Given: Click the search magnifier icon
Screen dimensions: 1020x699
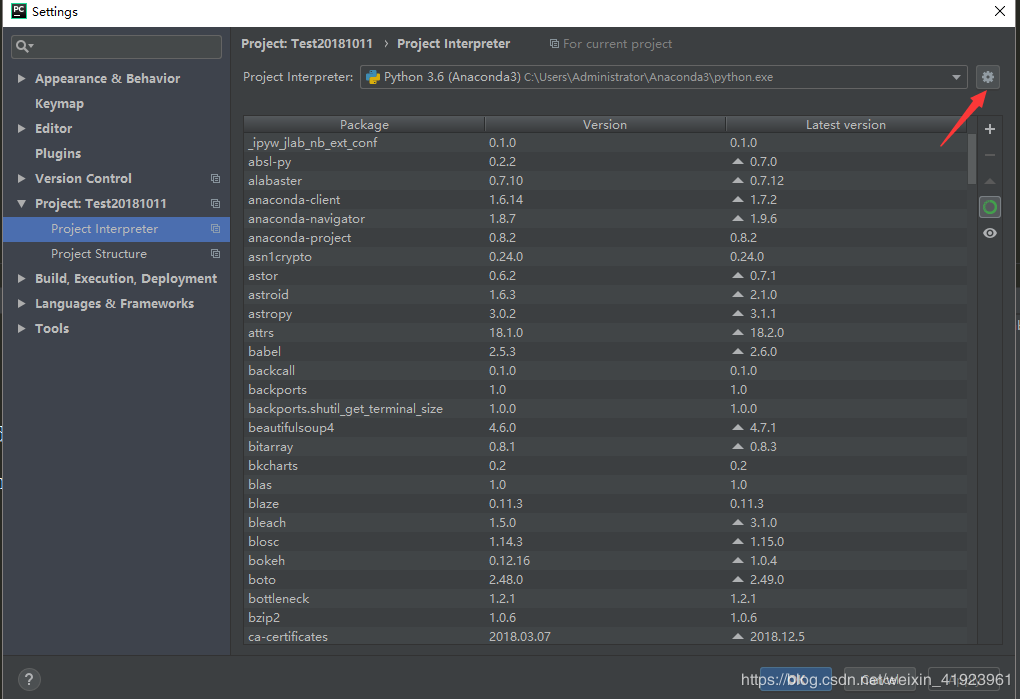Looking at the screenshot, I should click(x=23, y=46).
